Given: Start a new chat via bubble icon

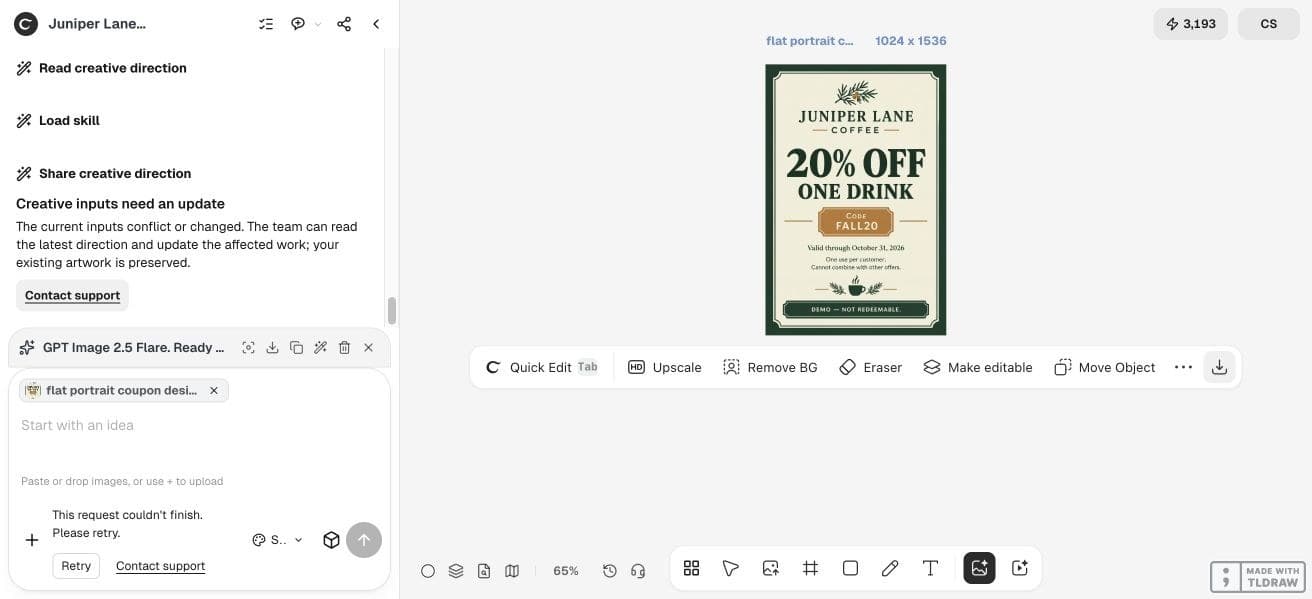Looking at the screenshot, I should pos(298,24).
